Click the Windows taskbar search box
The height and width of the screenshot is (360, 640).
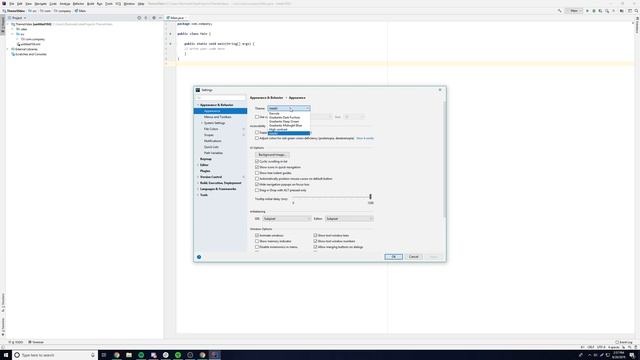[54, 355]
